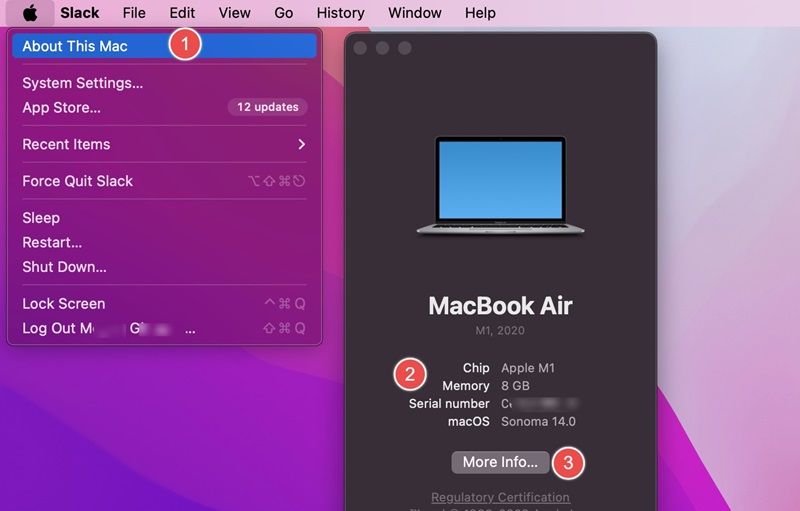The height and width of the screenshot is (511, 800).
Task: Select Sleep from the Apple menu
Action: (x=164, y=218)
